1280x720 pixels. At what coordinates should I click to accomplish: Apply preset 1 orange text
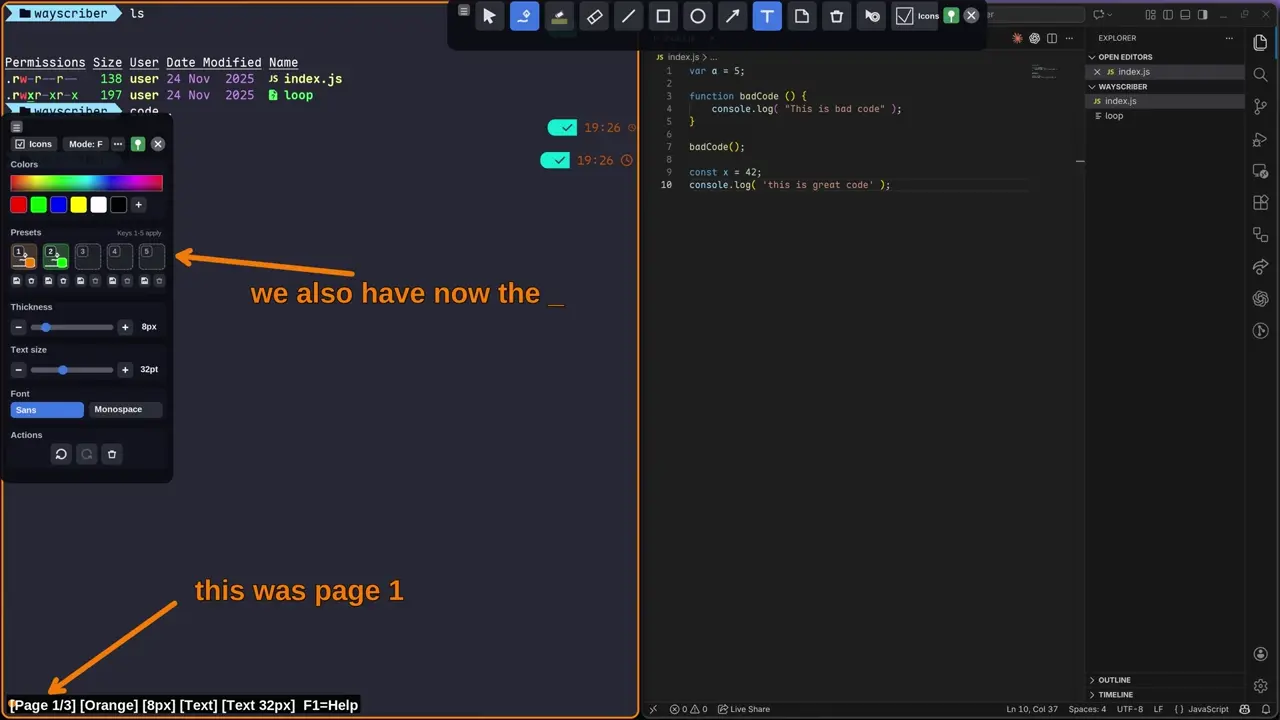[x=24, y=257]
